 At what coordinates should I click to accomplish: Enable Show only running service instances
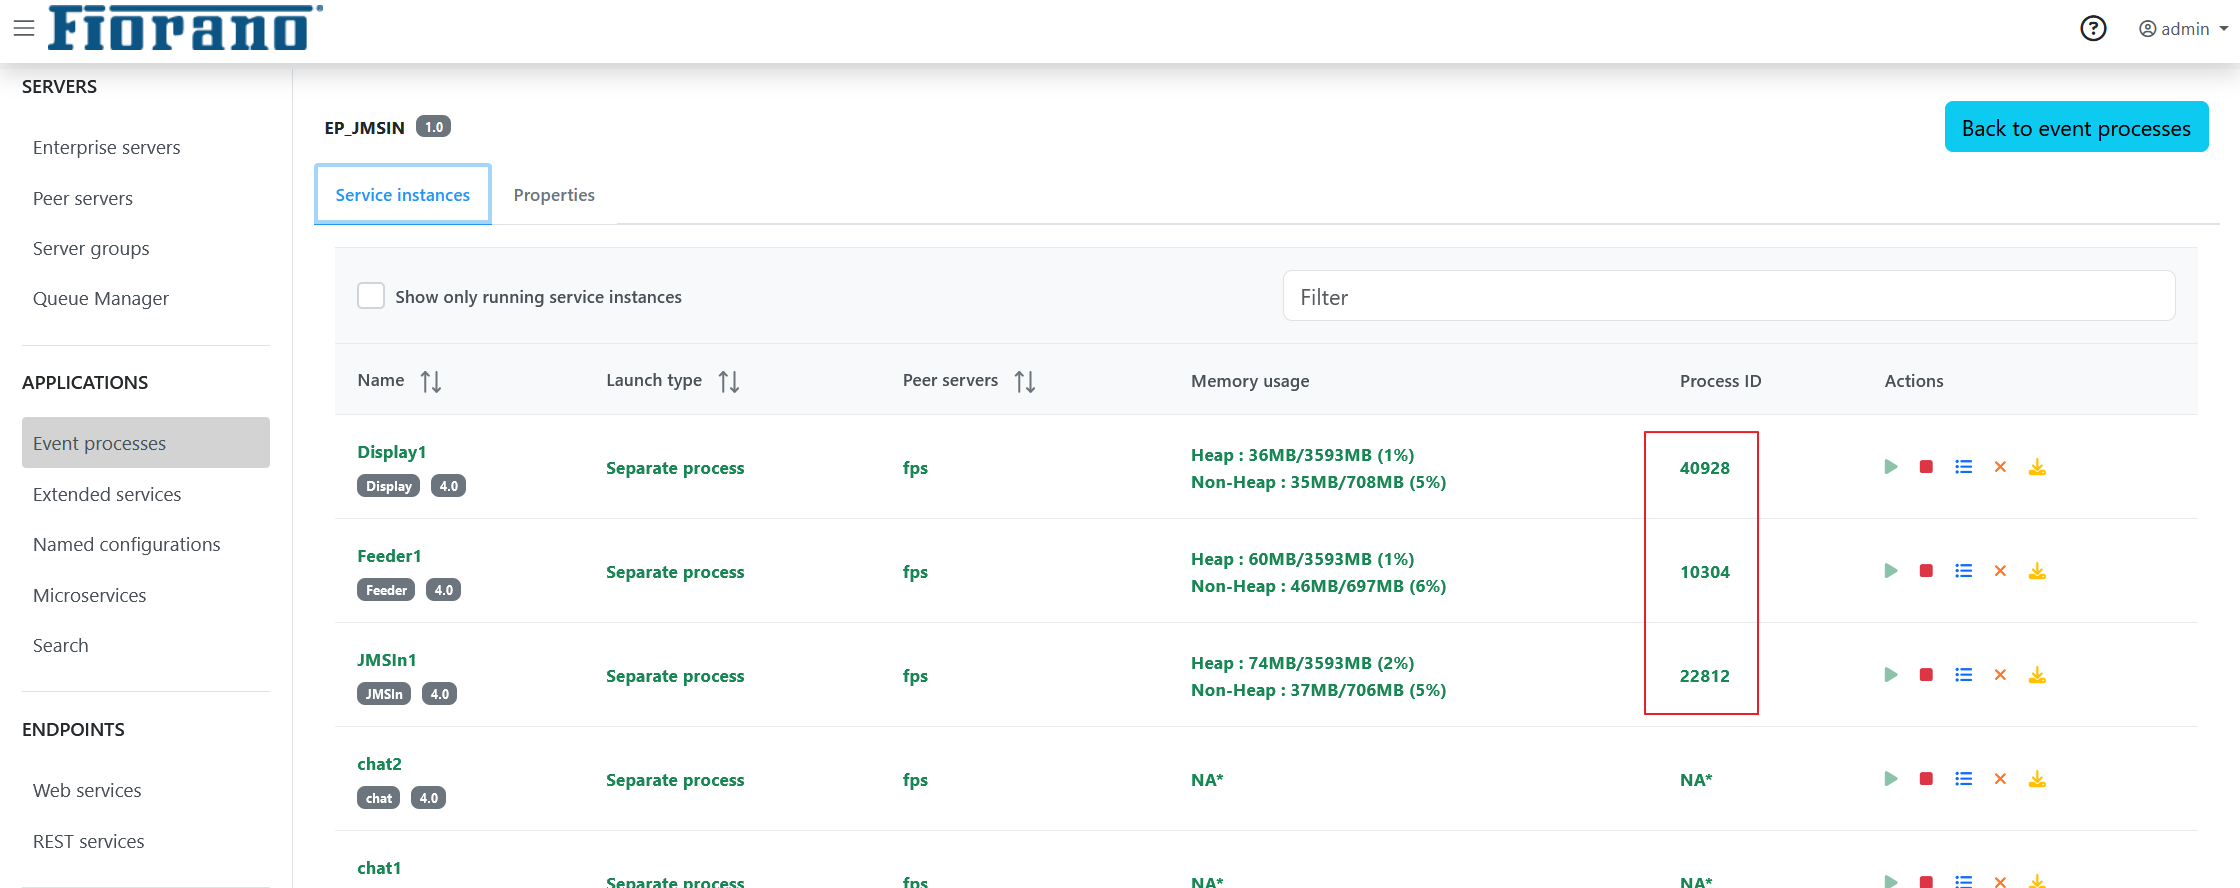click(371, 296)
